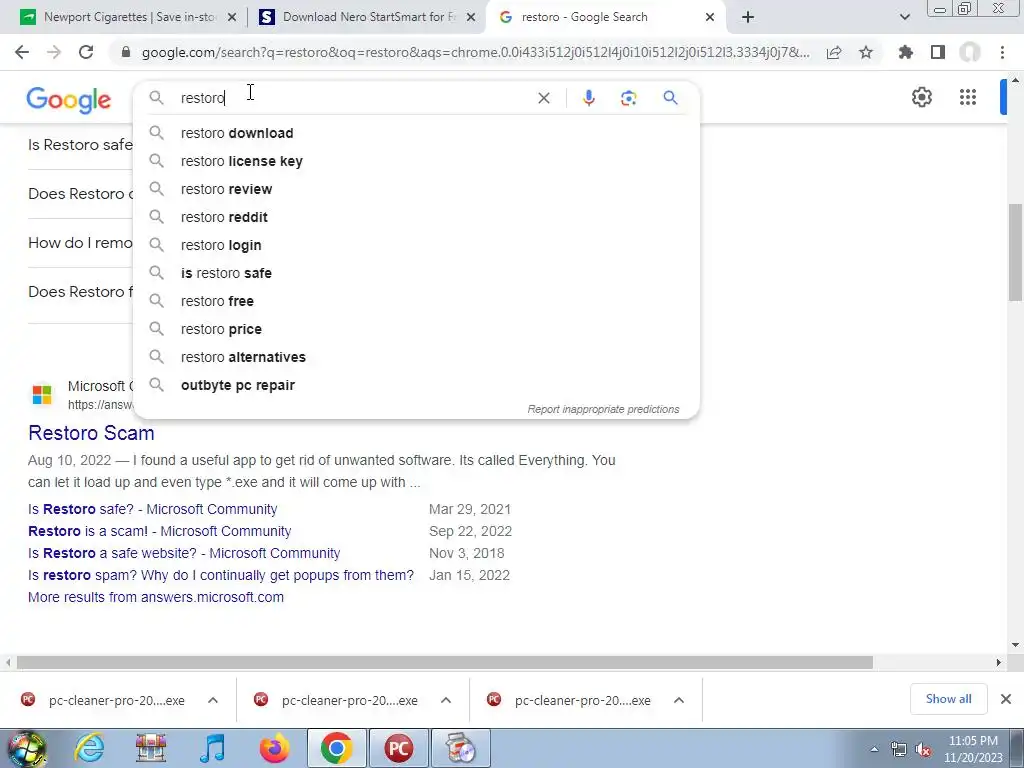Close the Nero StartSmart tab

coord(471,17)
